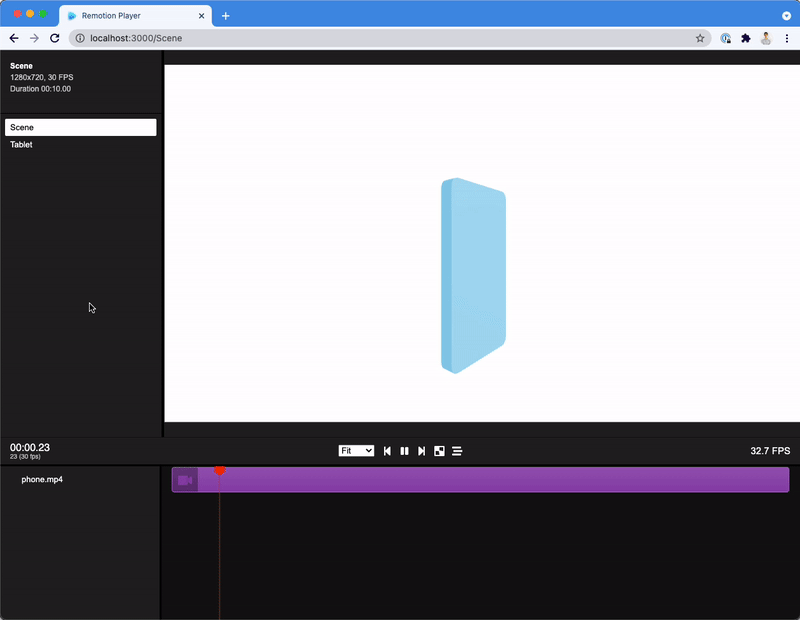
Task: Open a new browser tab
Action: (x=226, y=16)
